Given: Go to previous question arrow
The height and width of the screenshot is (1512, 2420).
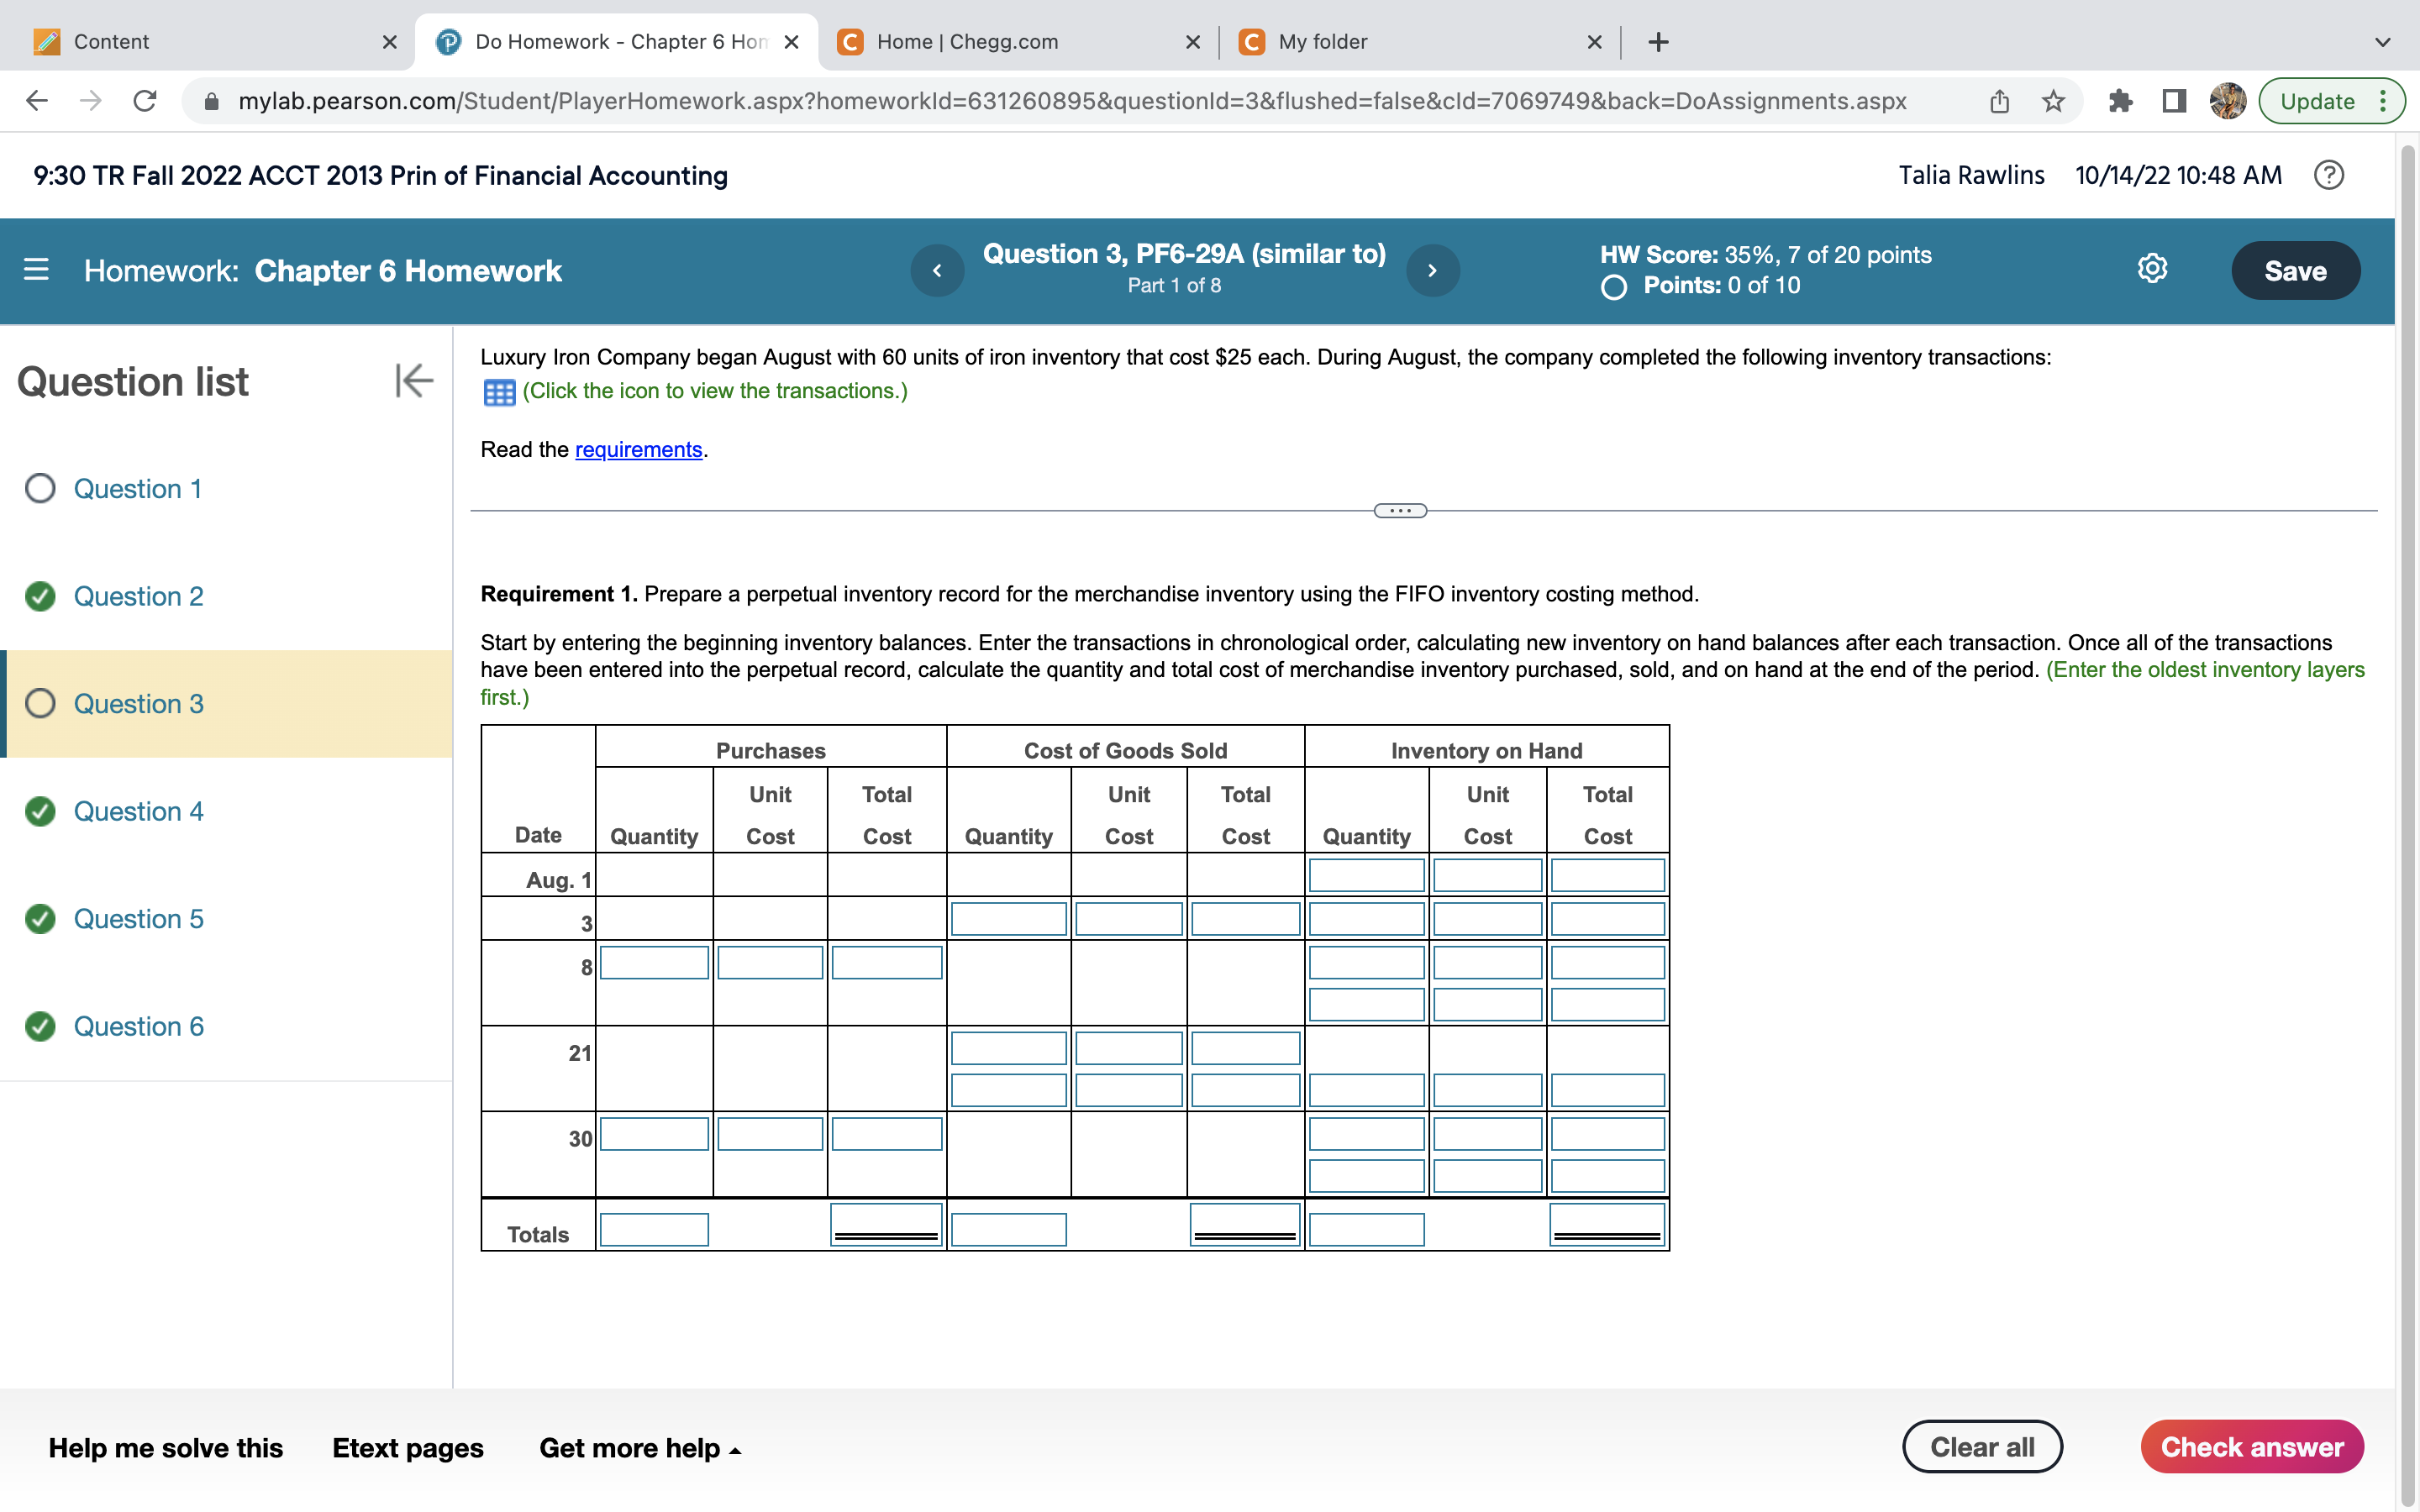Looking at the screenshot, I should point(937,270).
